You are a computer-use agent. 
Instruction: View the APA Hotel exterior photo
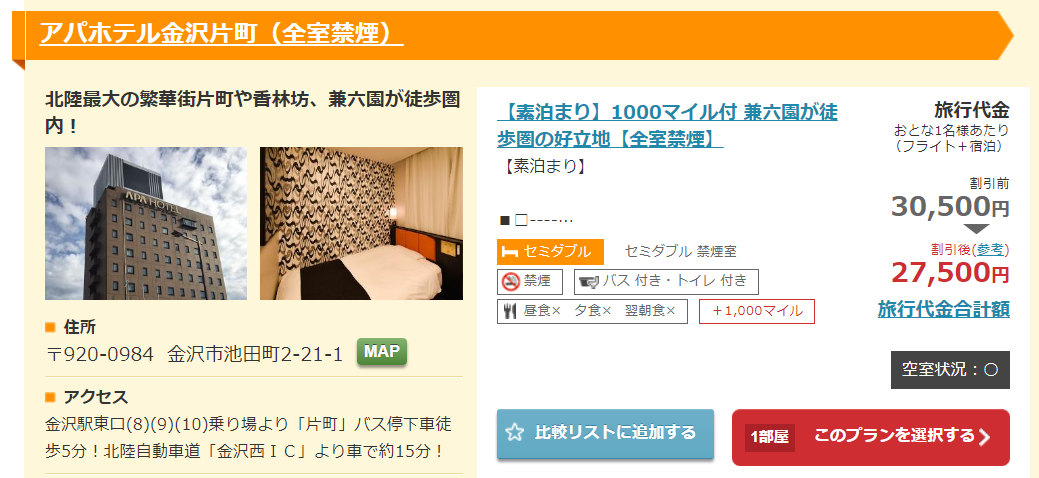pyautogui.click(x=146, y=223)
